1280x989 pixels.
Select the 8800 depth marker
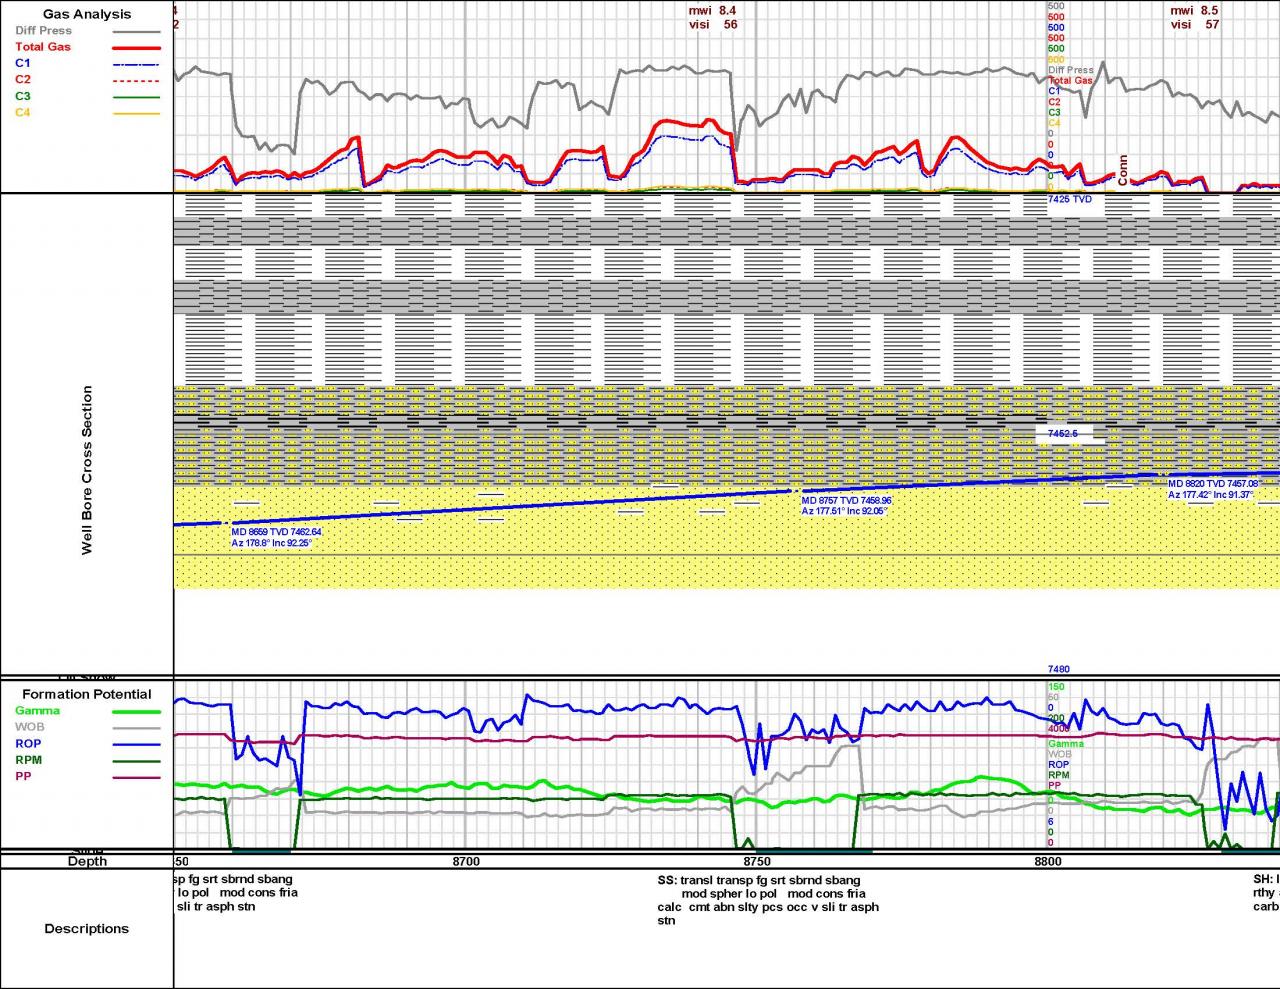tap(1048, 861)
